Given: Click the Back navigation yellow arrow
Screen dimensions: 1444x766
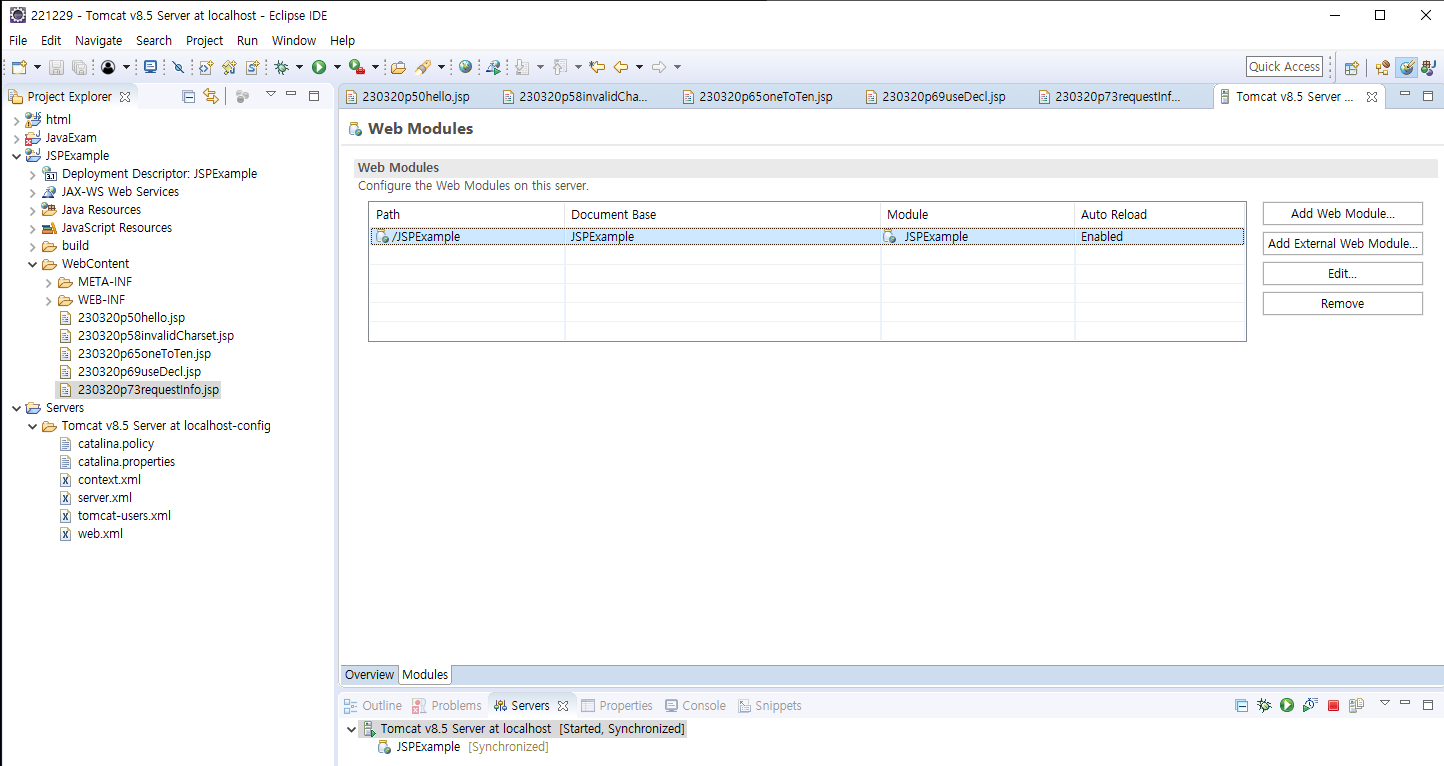Looking at the screenshot, I should tap(621, 67).
